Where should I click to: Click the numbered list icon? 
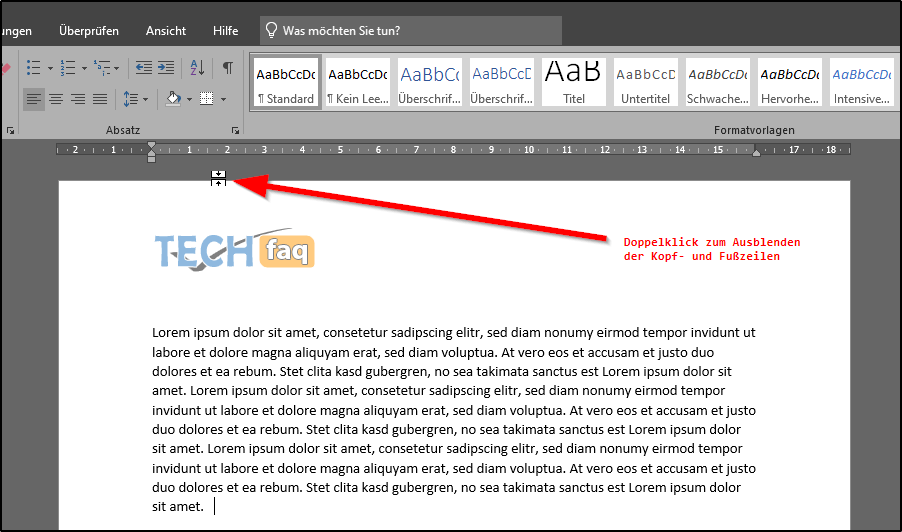coord(68,68)
